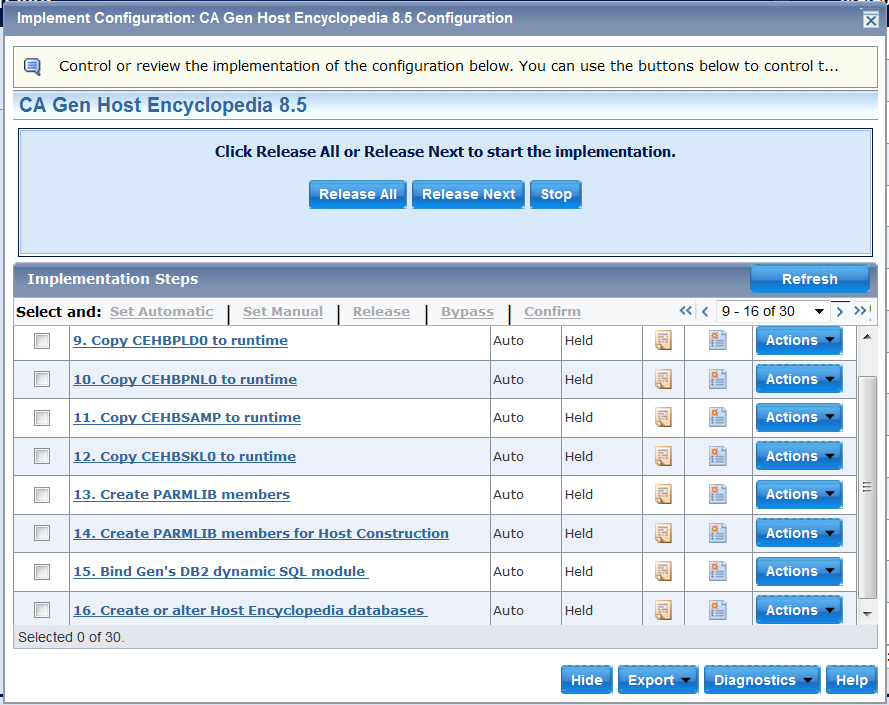Open notes icon for step 9 CEHBPLD0

[663, 340]
